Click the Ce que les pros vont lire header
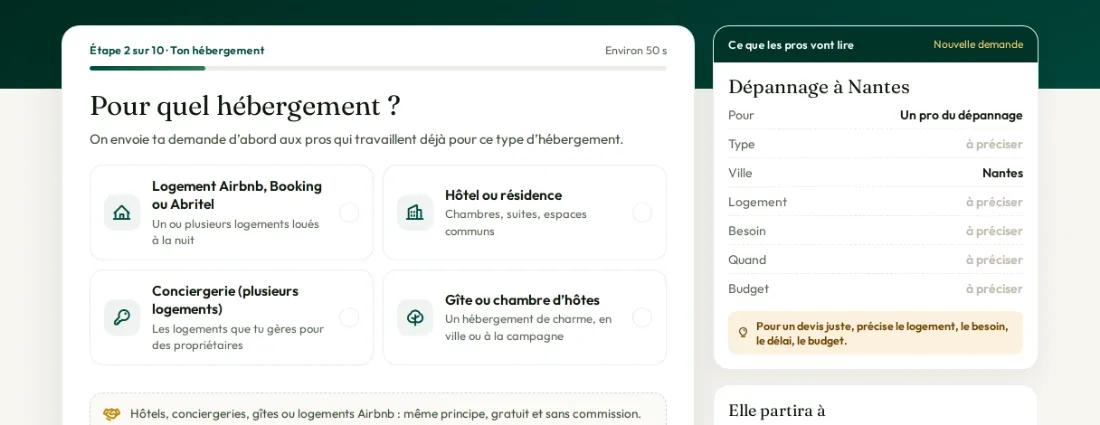 [x=791, y=45]
